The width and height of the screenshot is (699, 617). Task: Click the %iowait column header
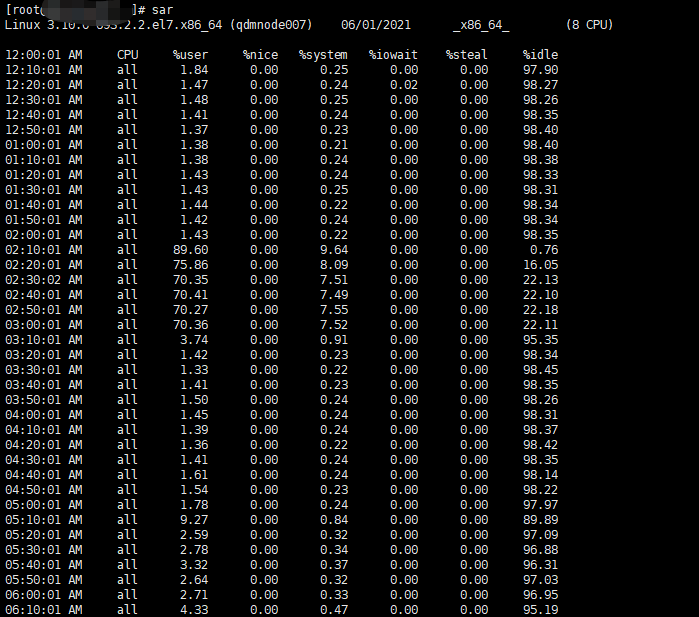[393, 55]
